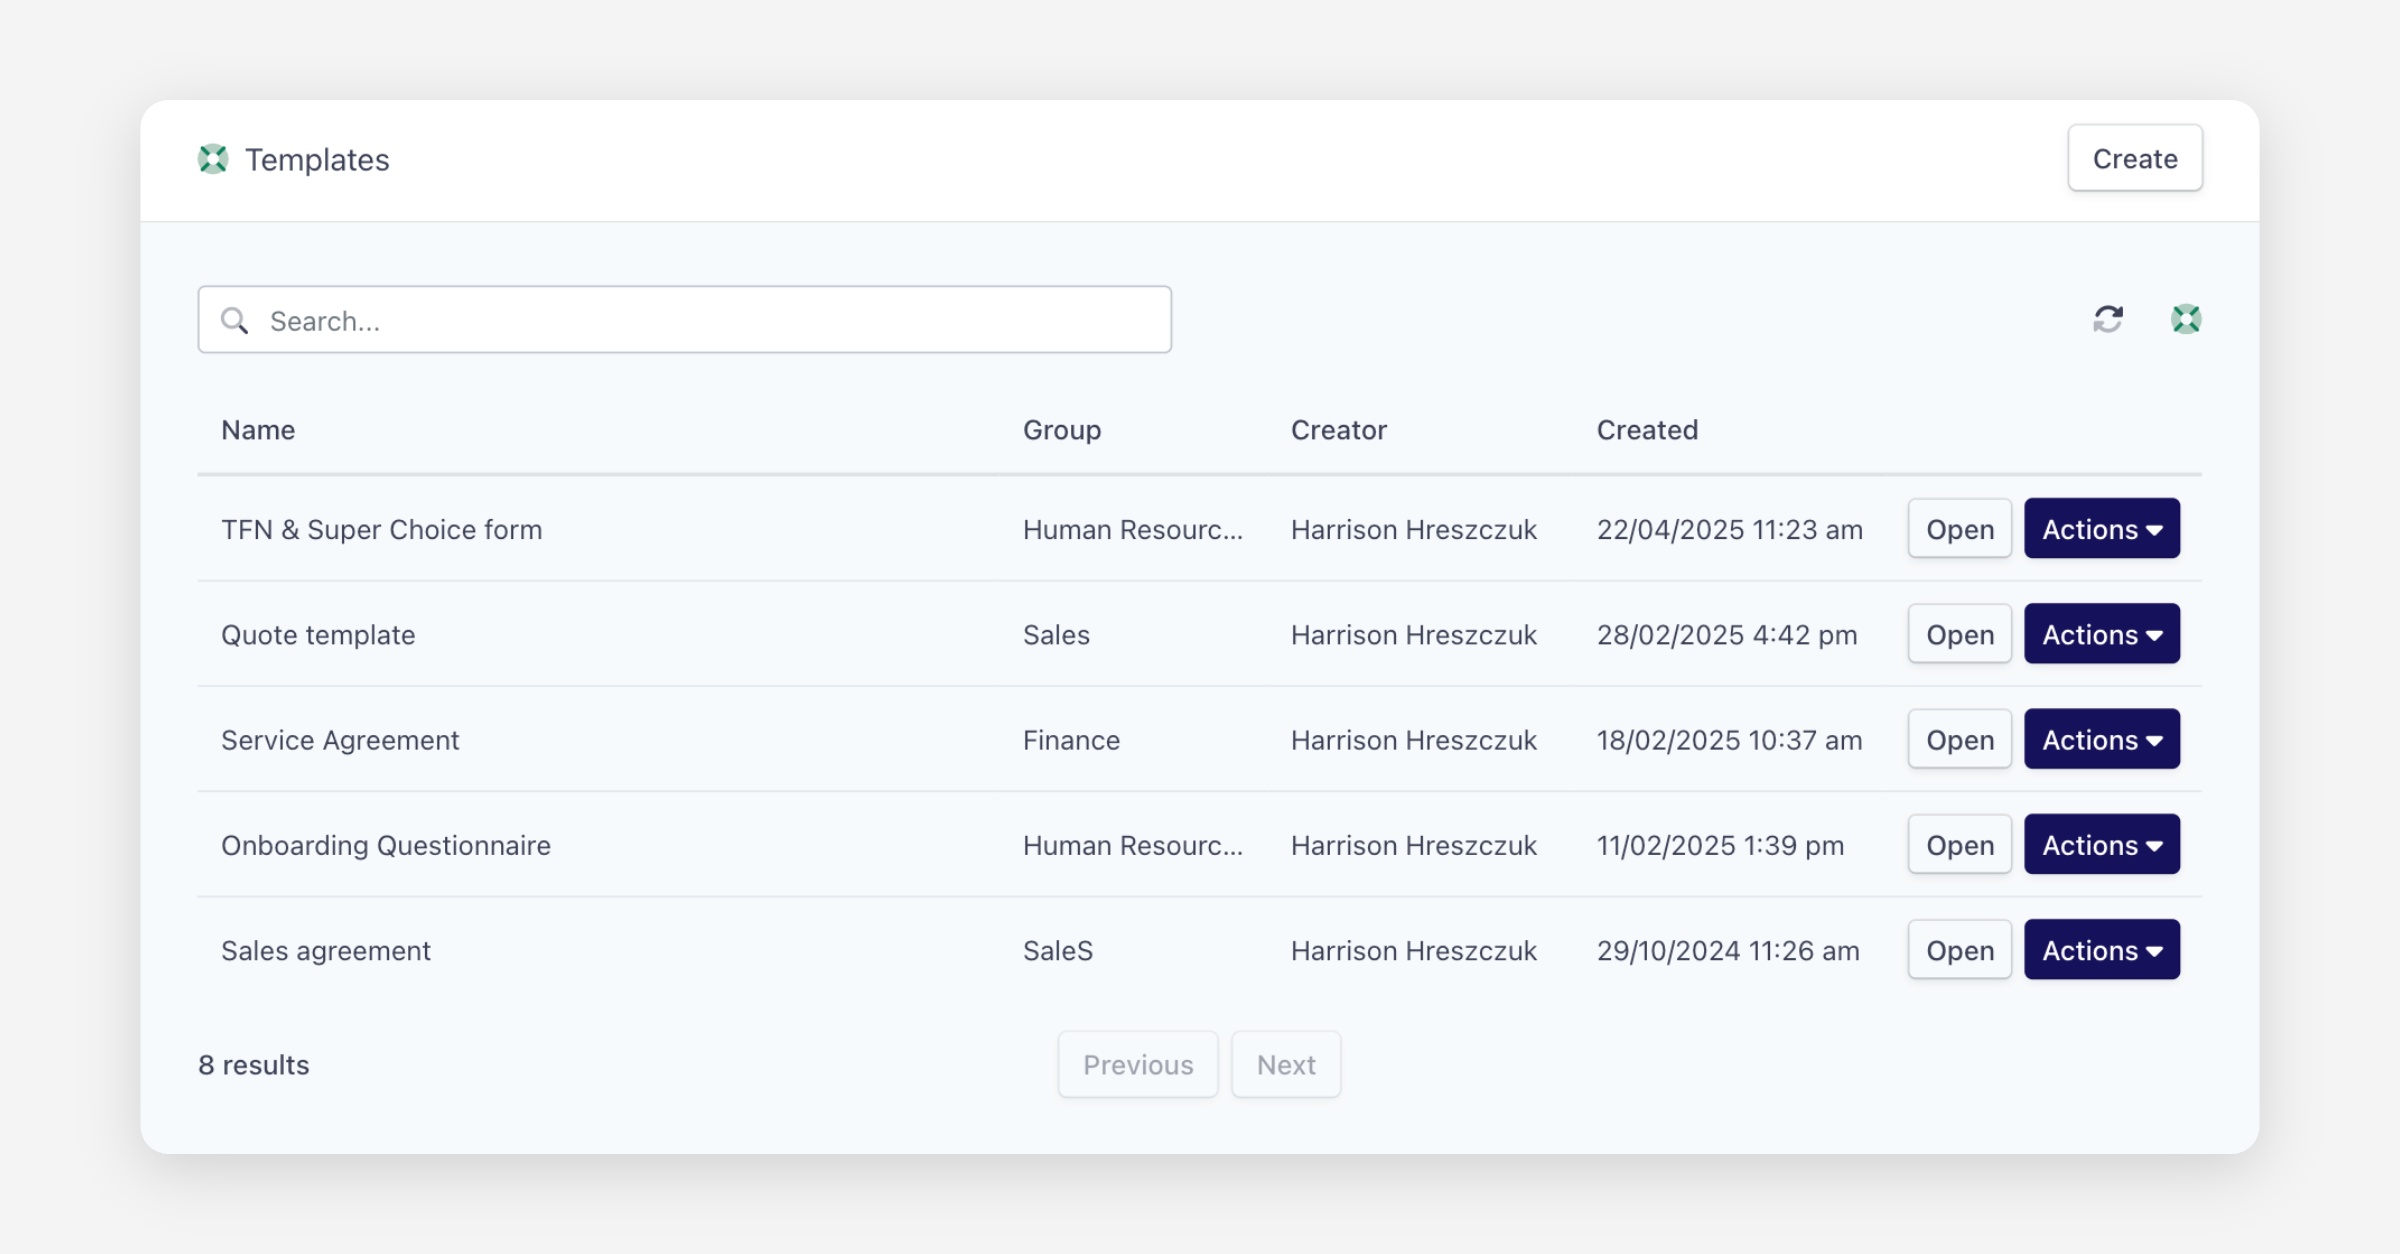Open the TFN & Super Choice form template
Viewport: 2400px width, 1254px height.
click(1959, 529)
